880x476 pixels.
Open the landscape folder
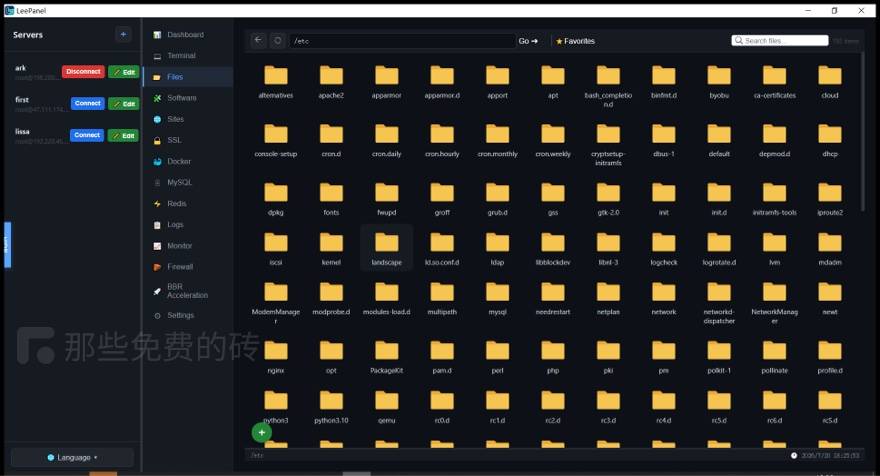pos(387,249)
